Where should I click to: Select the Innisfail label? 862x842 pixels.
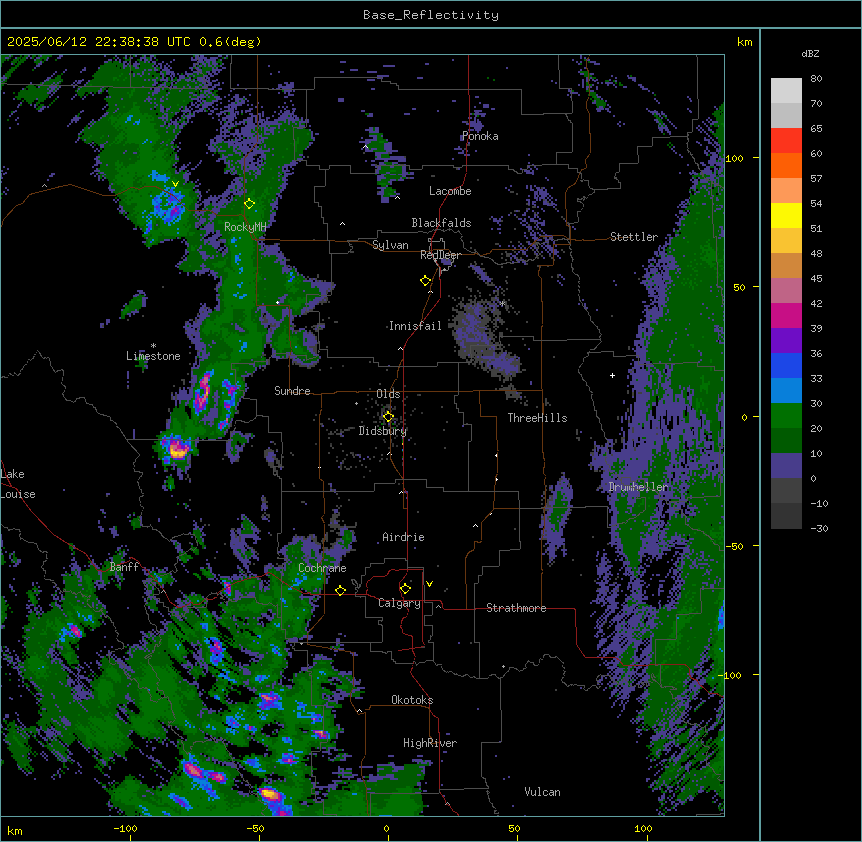[x=415, y=326]
